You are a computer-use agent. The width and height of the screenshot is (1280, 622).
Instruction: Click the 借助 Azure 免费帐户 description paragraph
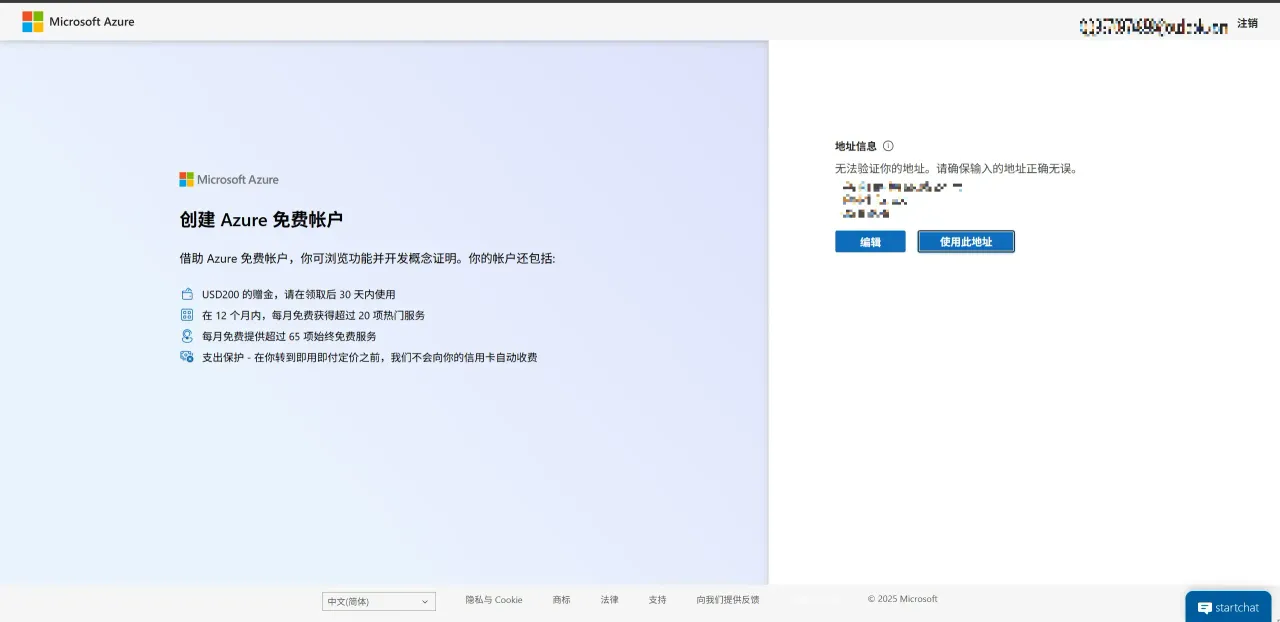[x=367, y=258]
